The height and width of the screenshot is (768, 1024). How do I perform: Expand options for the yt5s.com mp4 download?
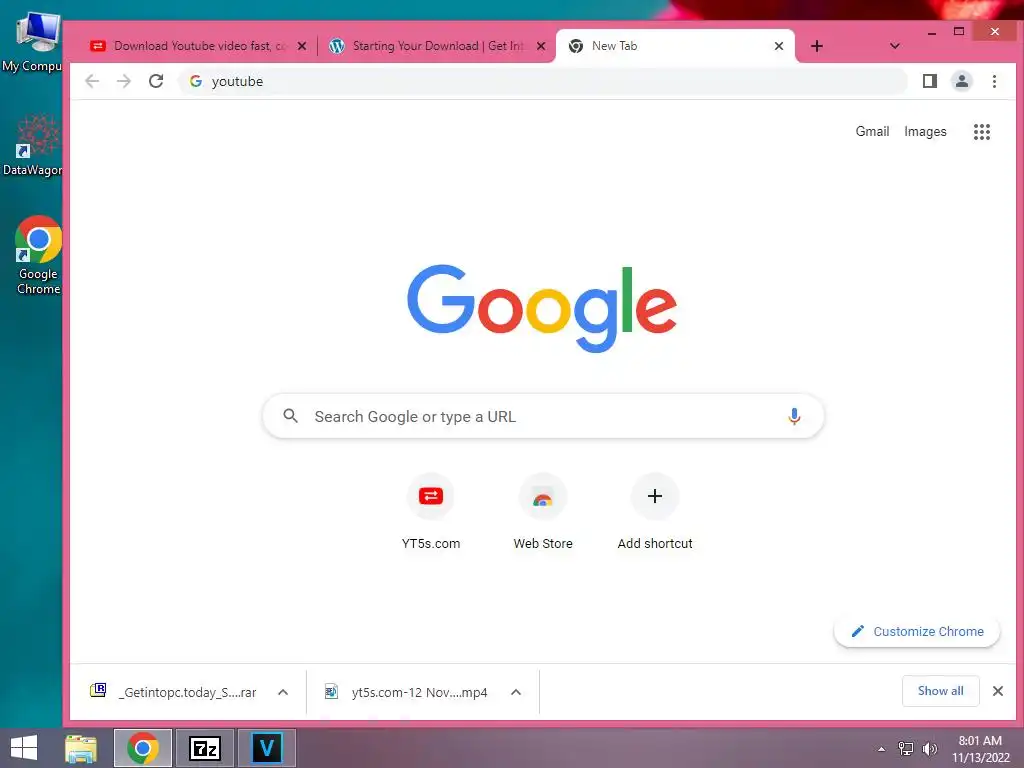click(516, 692)
